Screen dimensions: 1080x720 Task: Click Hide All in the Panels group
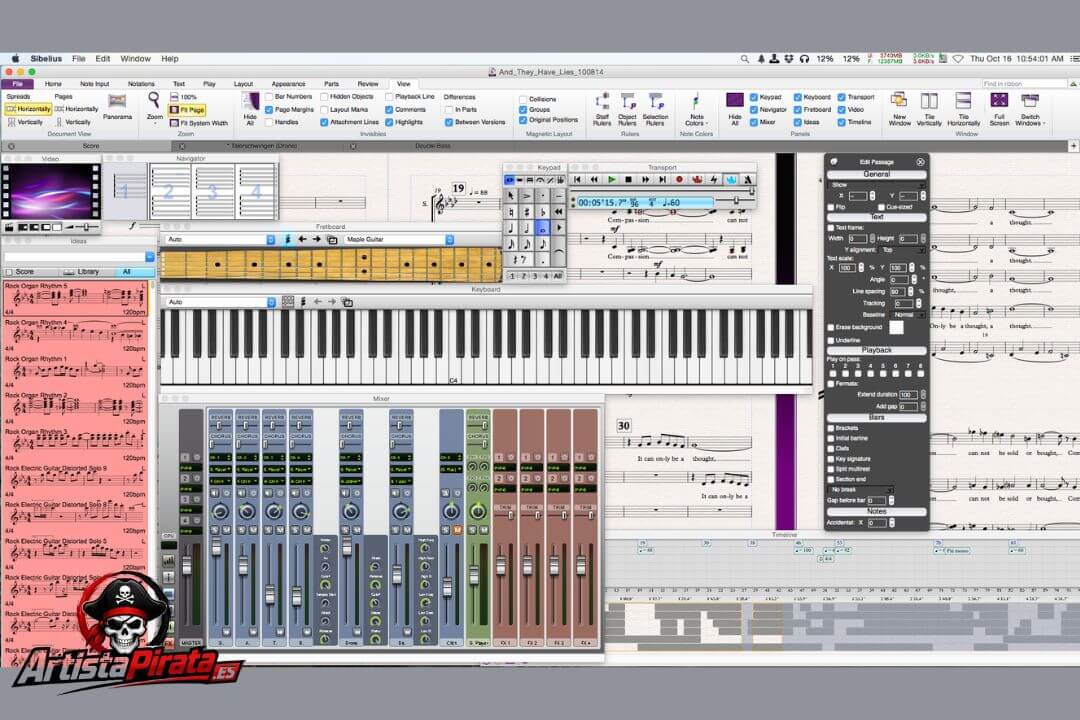735,109
